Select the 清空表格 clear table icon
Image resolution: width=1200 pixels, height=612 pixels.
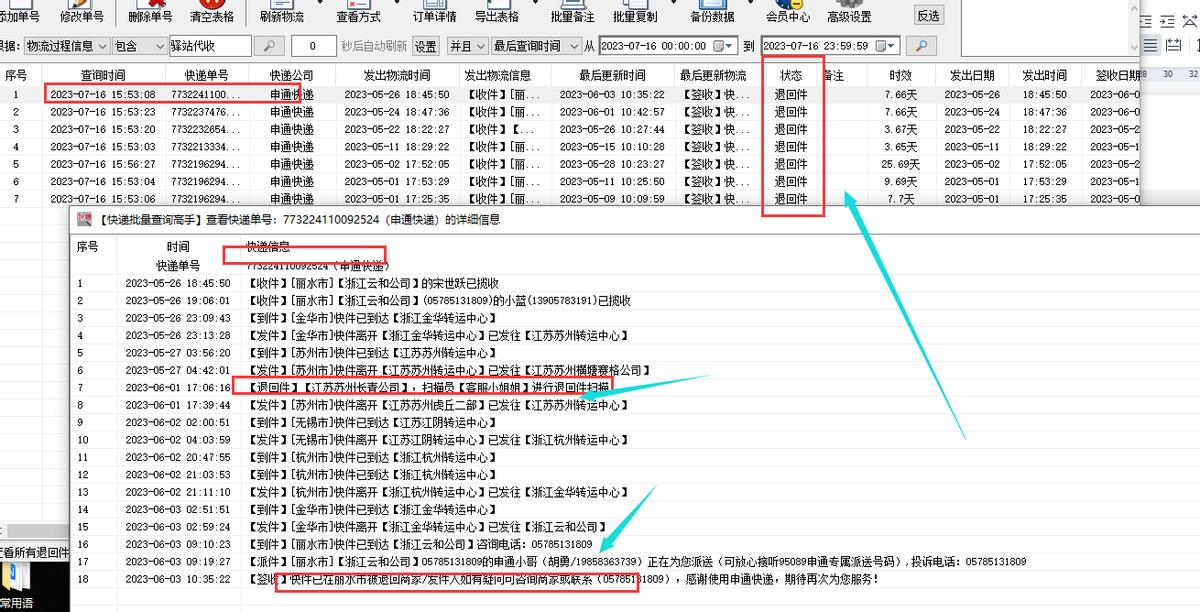[211, 11]
